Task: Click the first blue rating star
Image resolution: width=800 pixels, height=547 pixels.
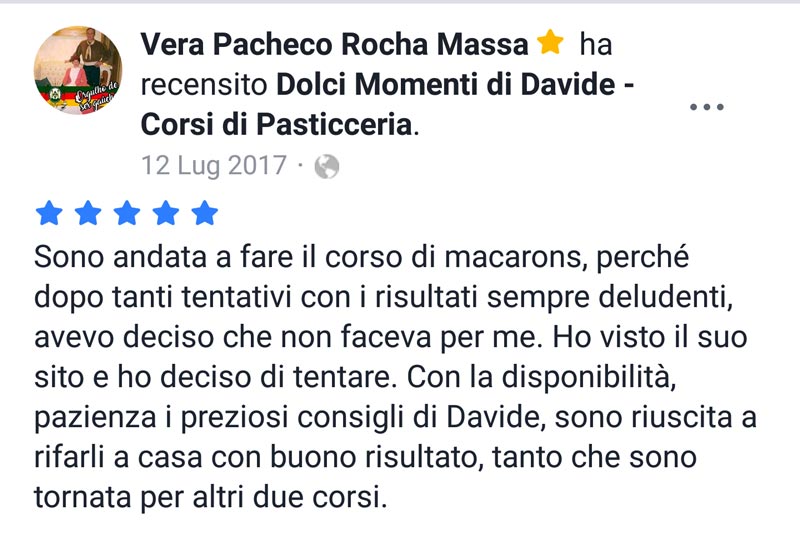Action: (x=49, y=213)
